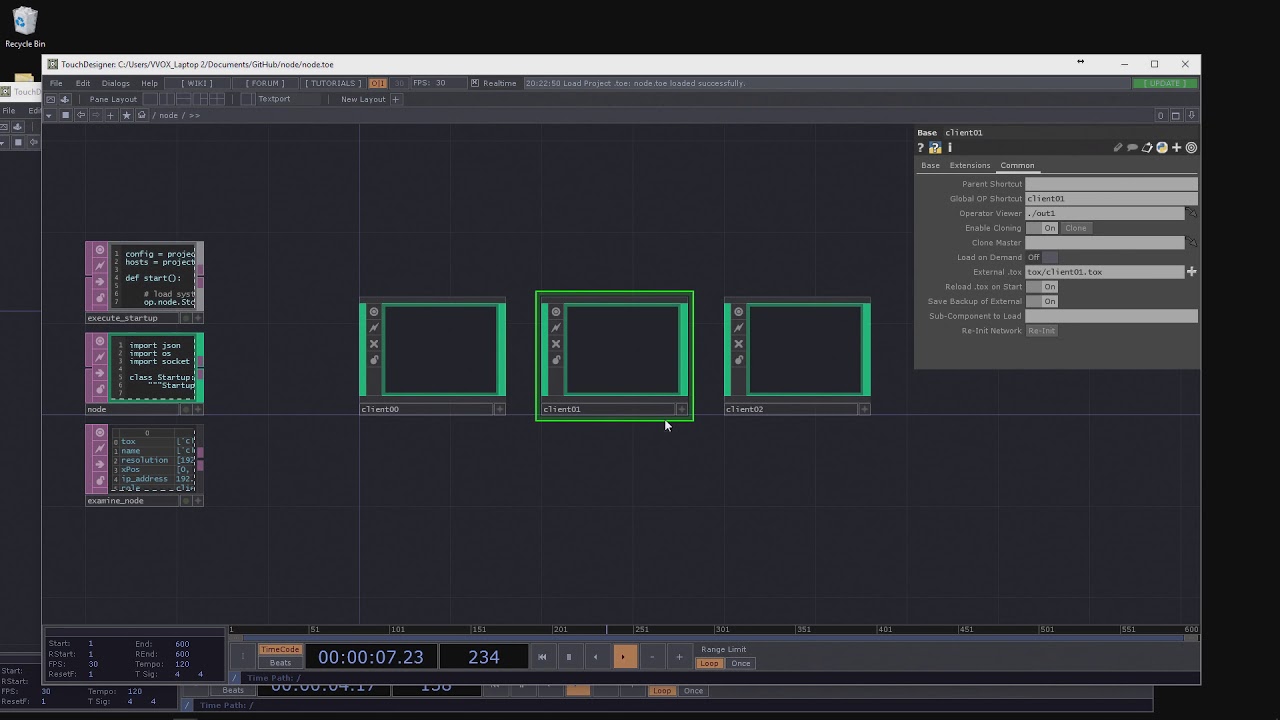
Task: Open the comment speech bubble icon
Action: coord(1132,147)
